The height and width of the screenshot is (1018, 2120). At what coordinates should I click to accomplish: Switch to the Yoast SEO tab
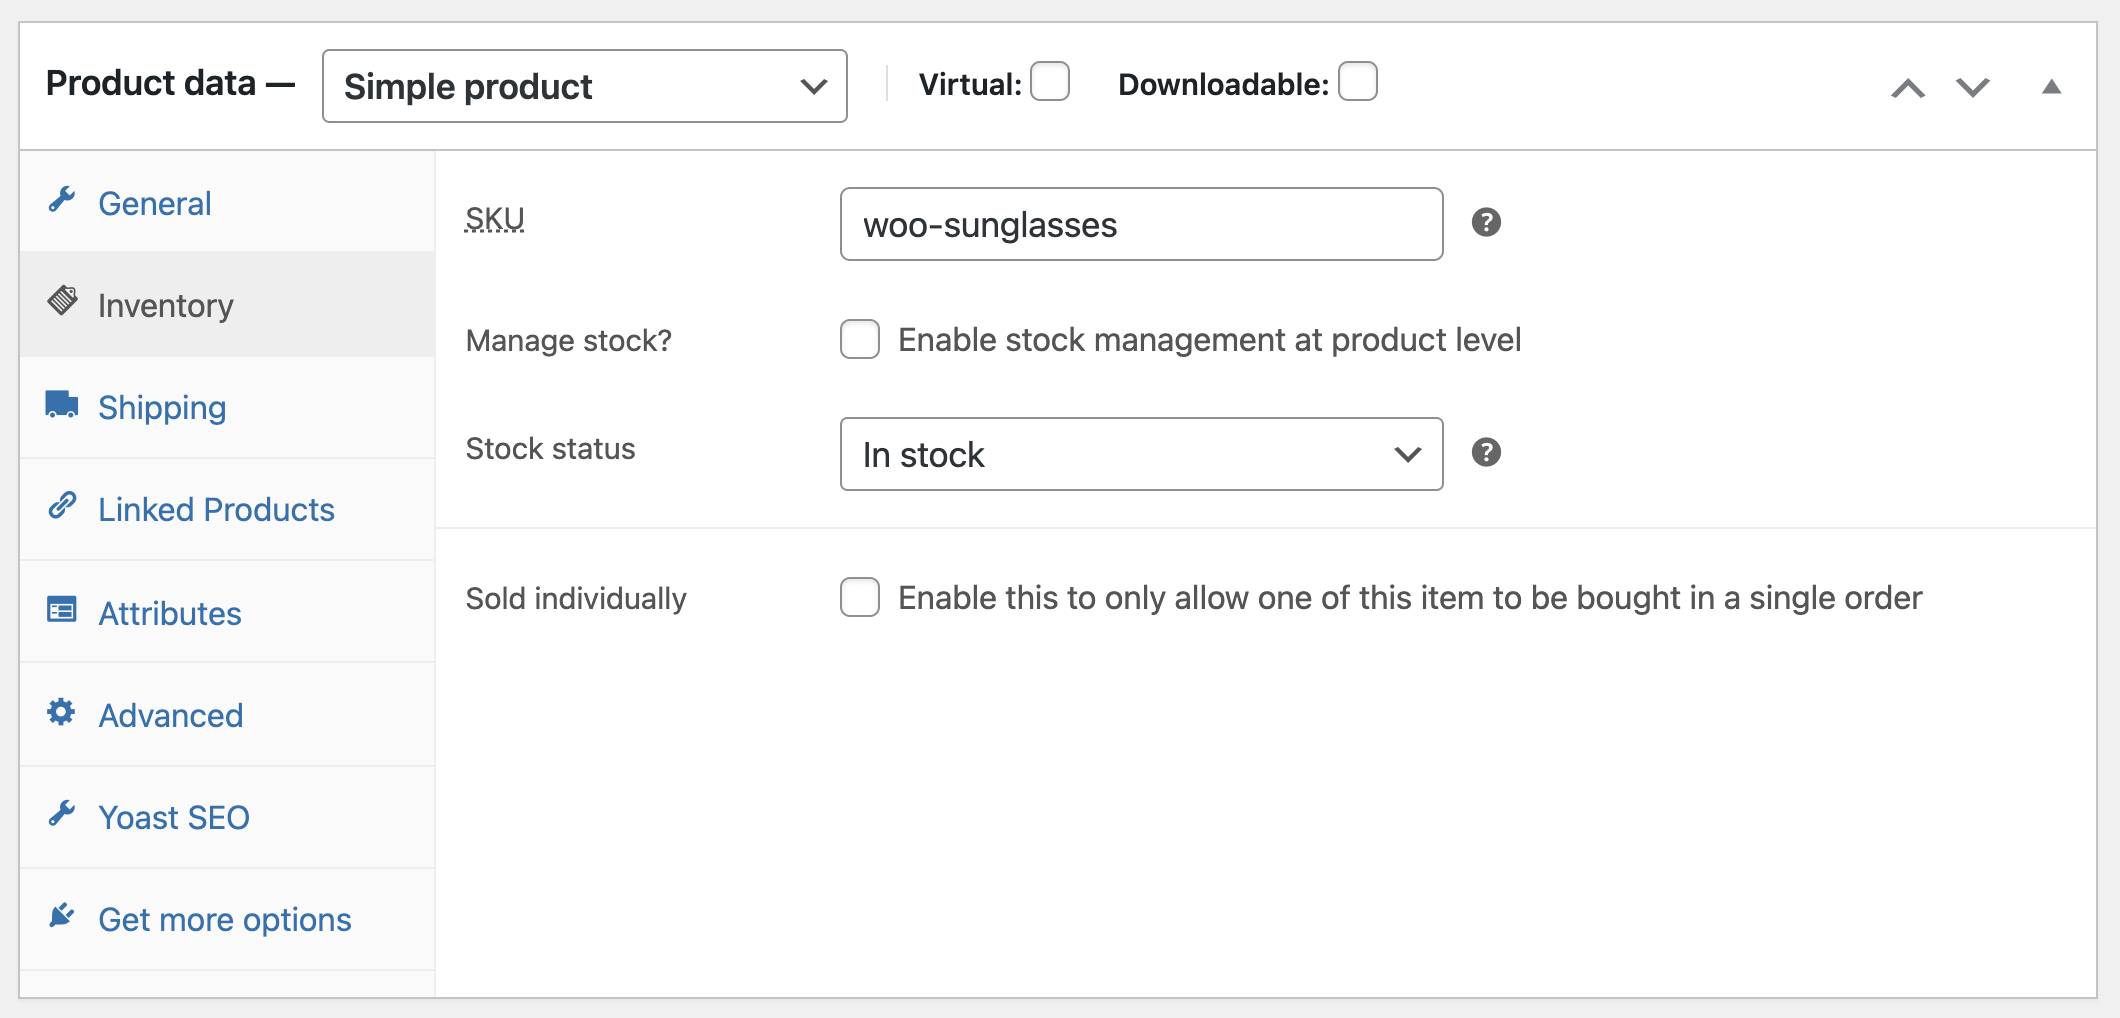pyautogui.click(x=174, y=817)
